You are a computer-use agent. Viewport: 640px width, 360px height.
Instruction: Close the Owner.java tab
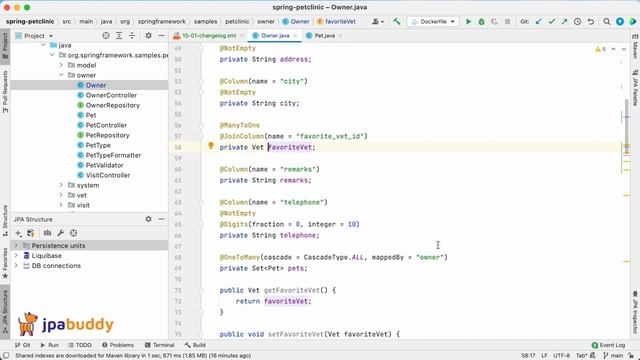[x=295, y=36]
